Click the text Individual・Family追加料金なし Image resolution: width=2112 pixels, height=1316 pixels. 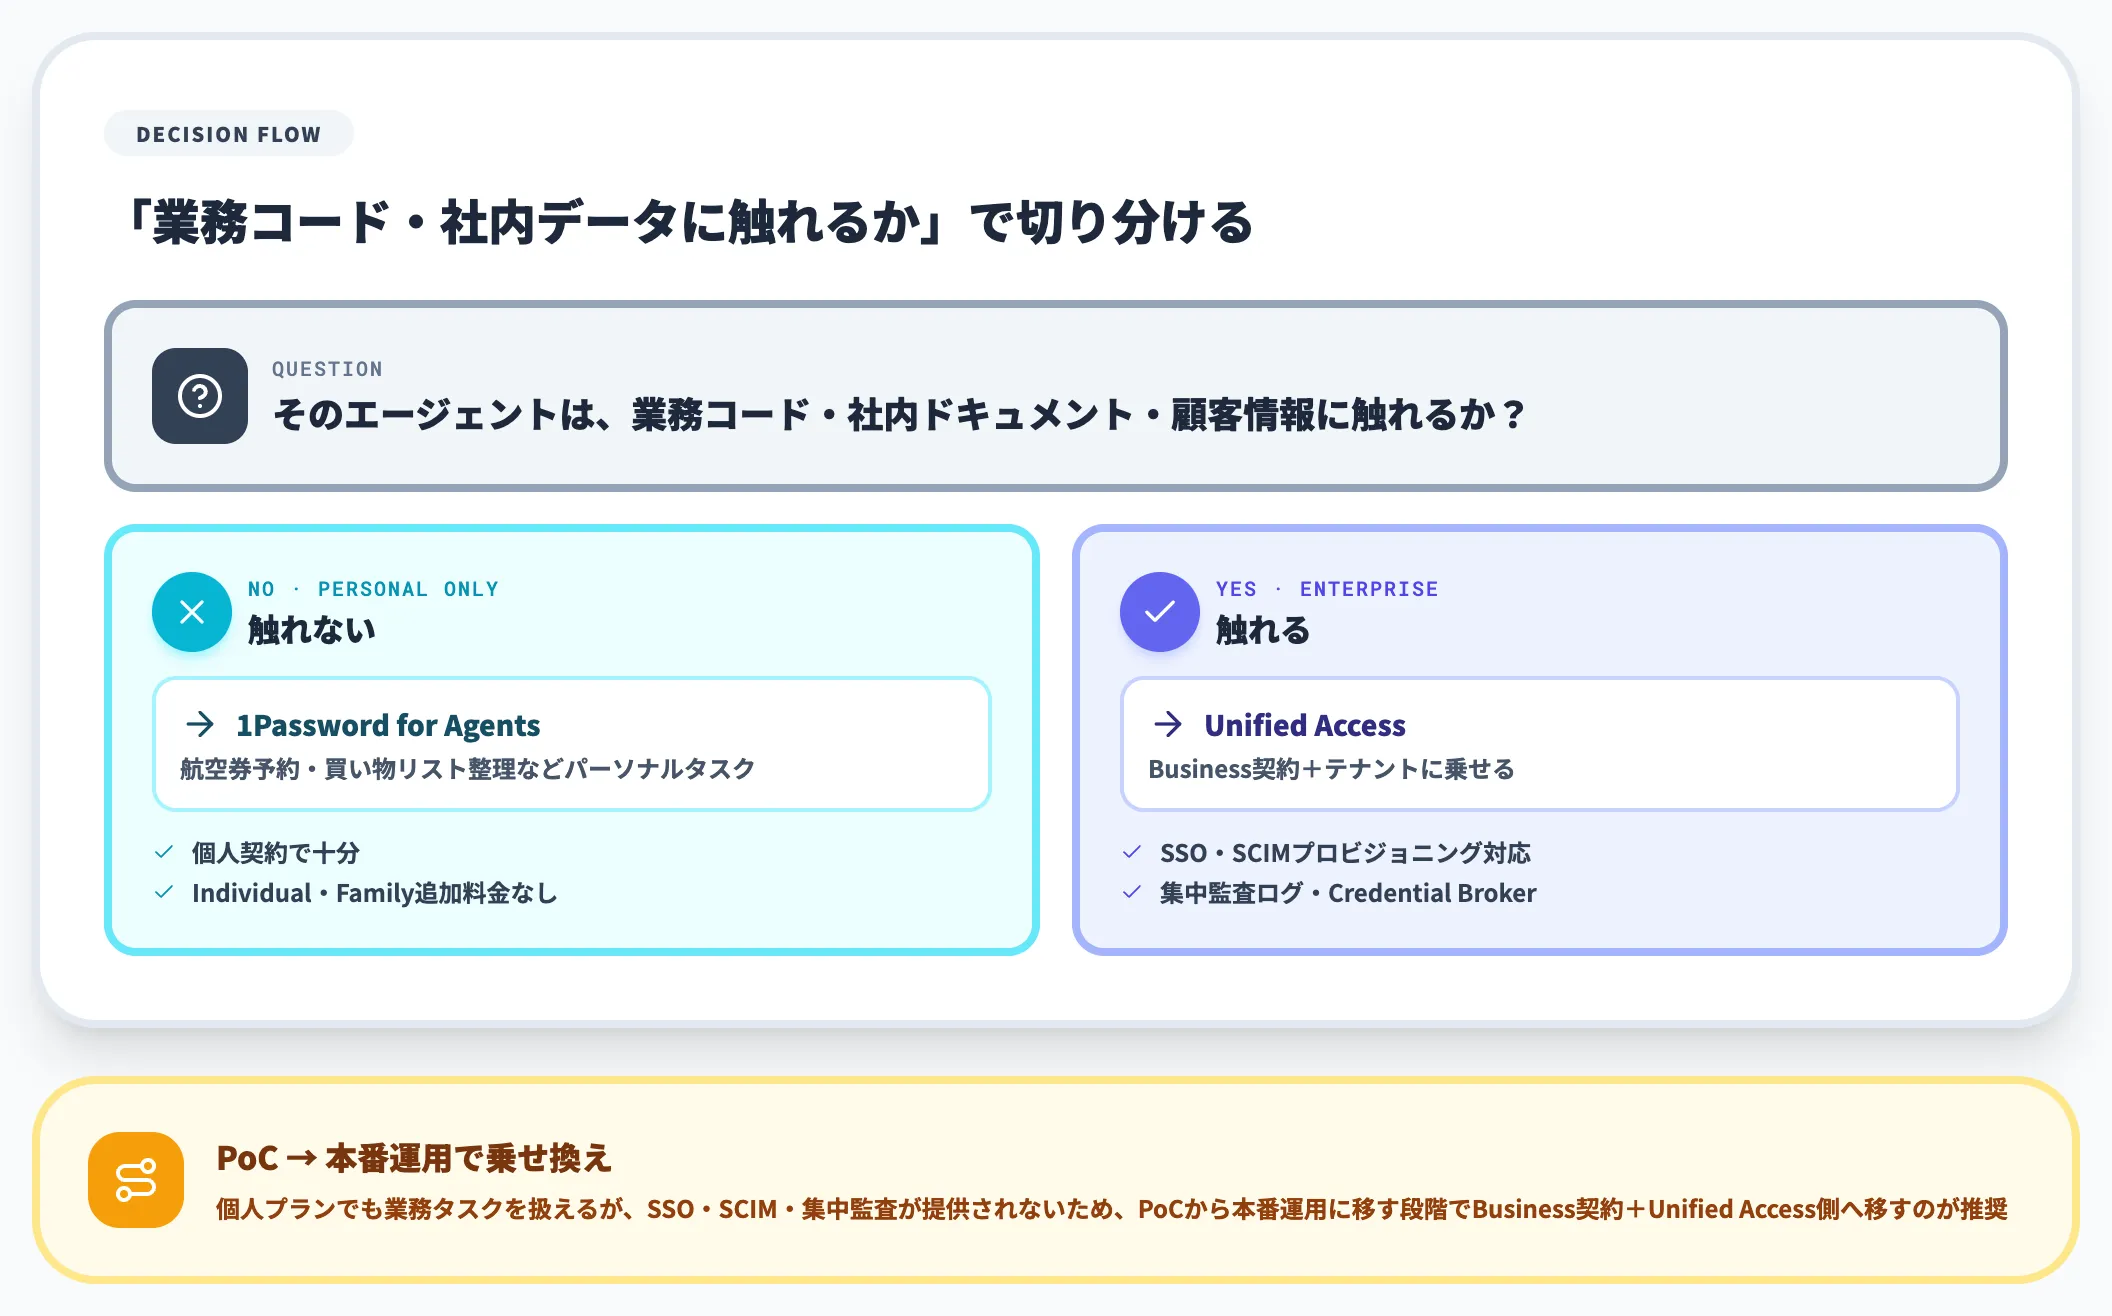pyautogui.click(x=375, y=893)
